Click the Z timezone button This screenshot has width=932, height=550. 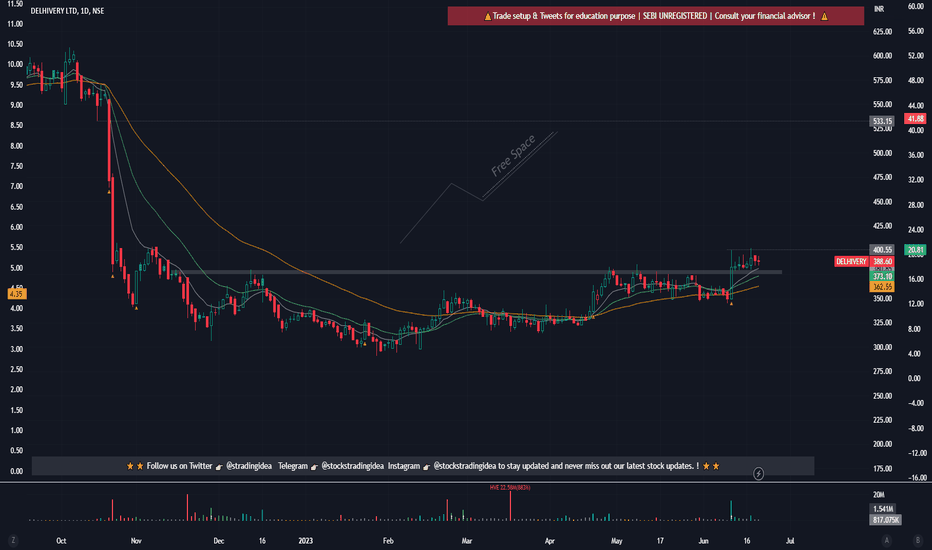coord(13,540)
